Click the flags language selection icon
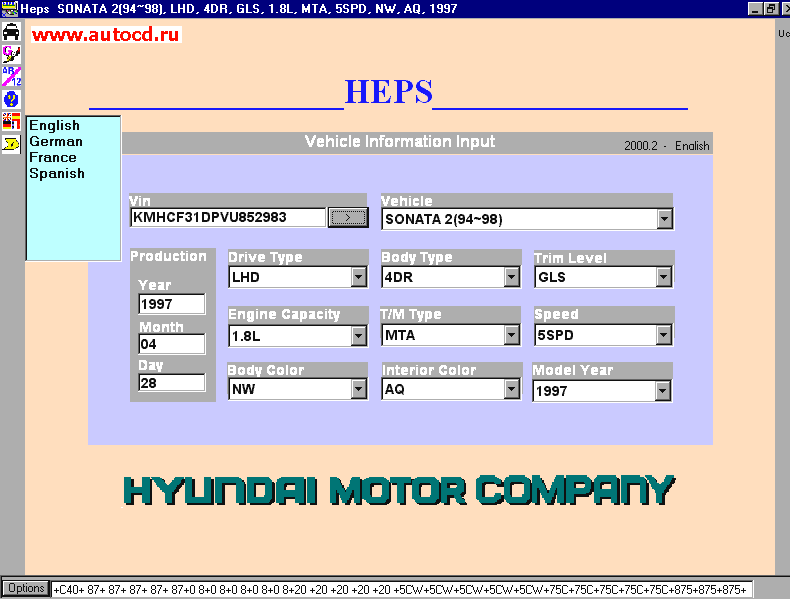 click(11, 121)
